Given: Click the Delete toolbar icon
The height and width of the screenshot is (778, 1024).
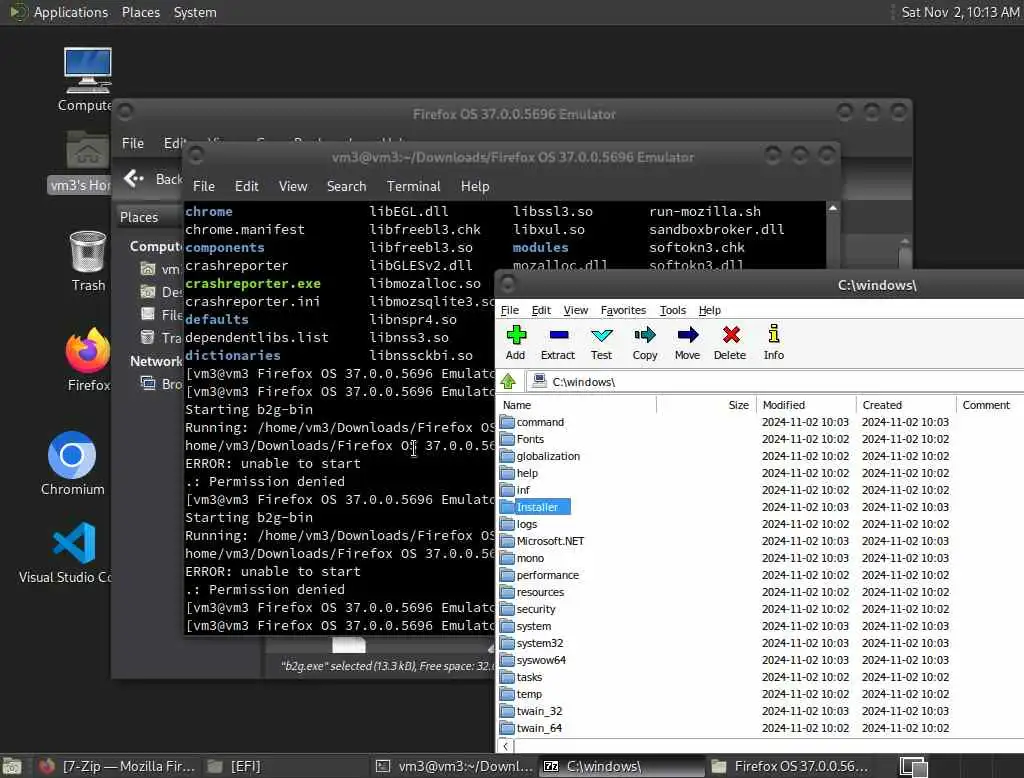Looking at the screenshot, I should (x=730, y=342).
